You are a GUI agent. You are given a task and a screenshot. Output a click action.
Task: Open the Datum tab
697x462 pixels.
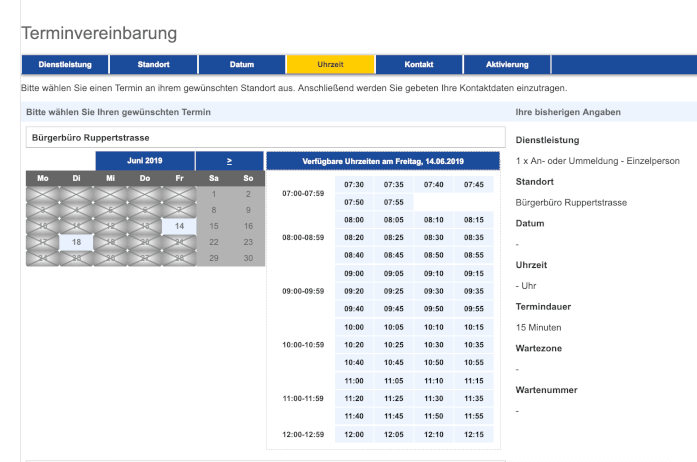click(x=241, y=65)
